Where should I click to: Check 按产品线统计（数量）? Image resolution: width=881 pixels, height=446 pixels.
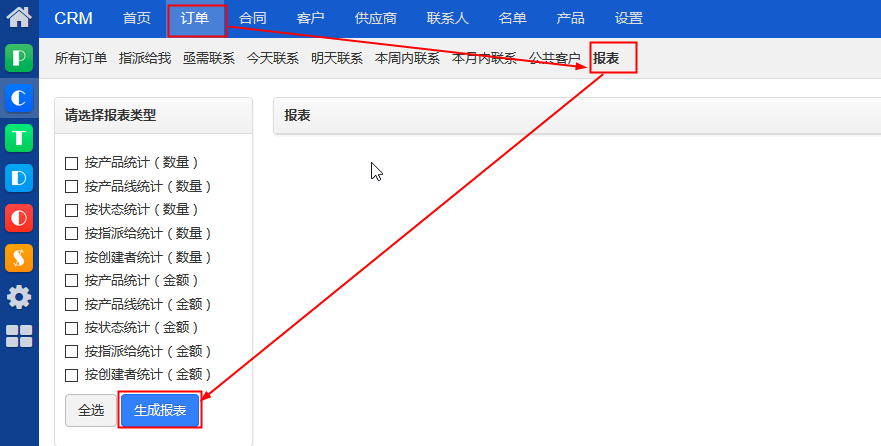coord(71,186)
